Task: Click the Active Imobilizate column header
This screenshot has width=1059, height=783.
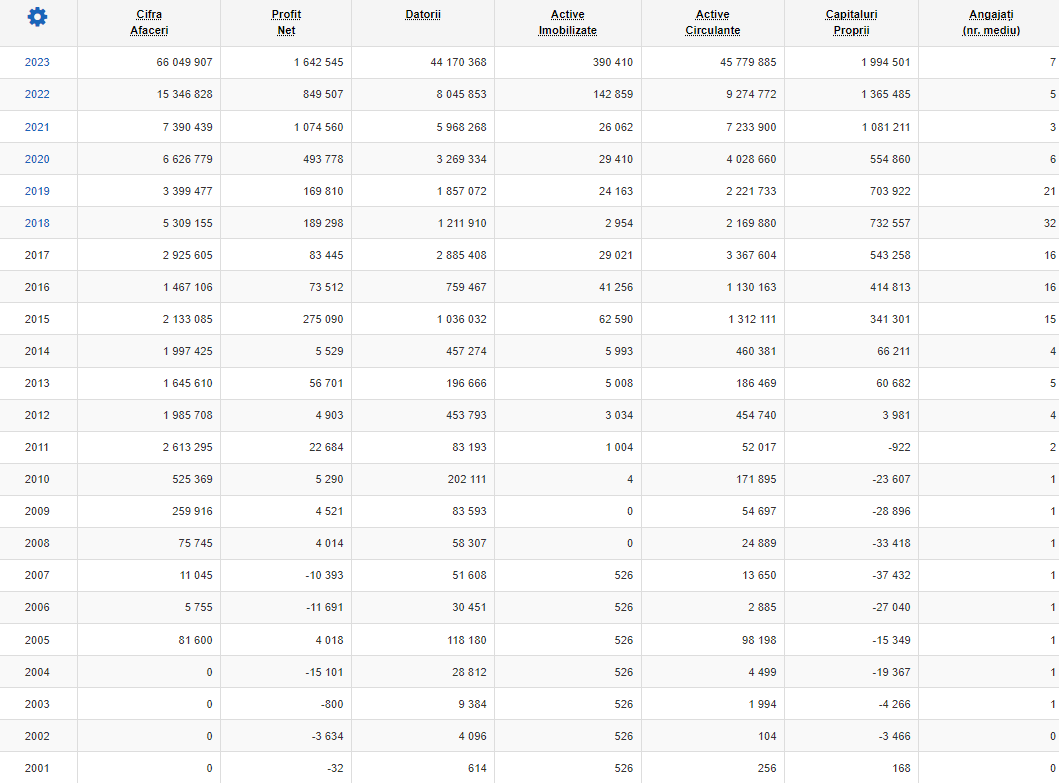Action: (x=567, y=22)
